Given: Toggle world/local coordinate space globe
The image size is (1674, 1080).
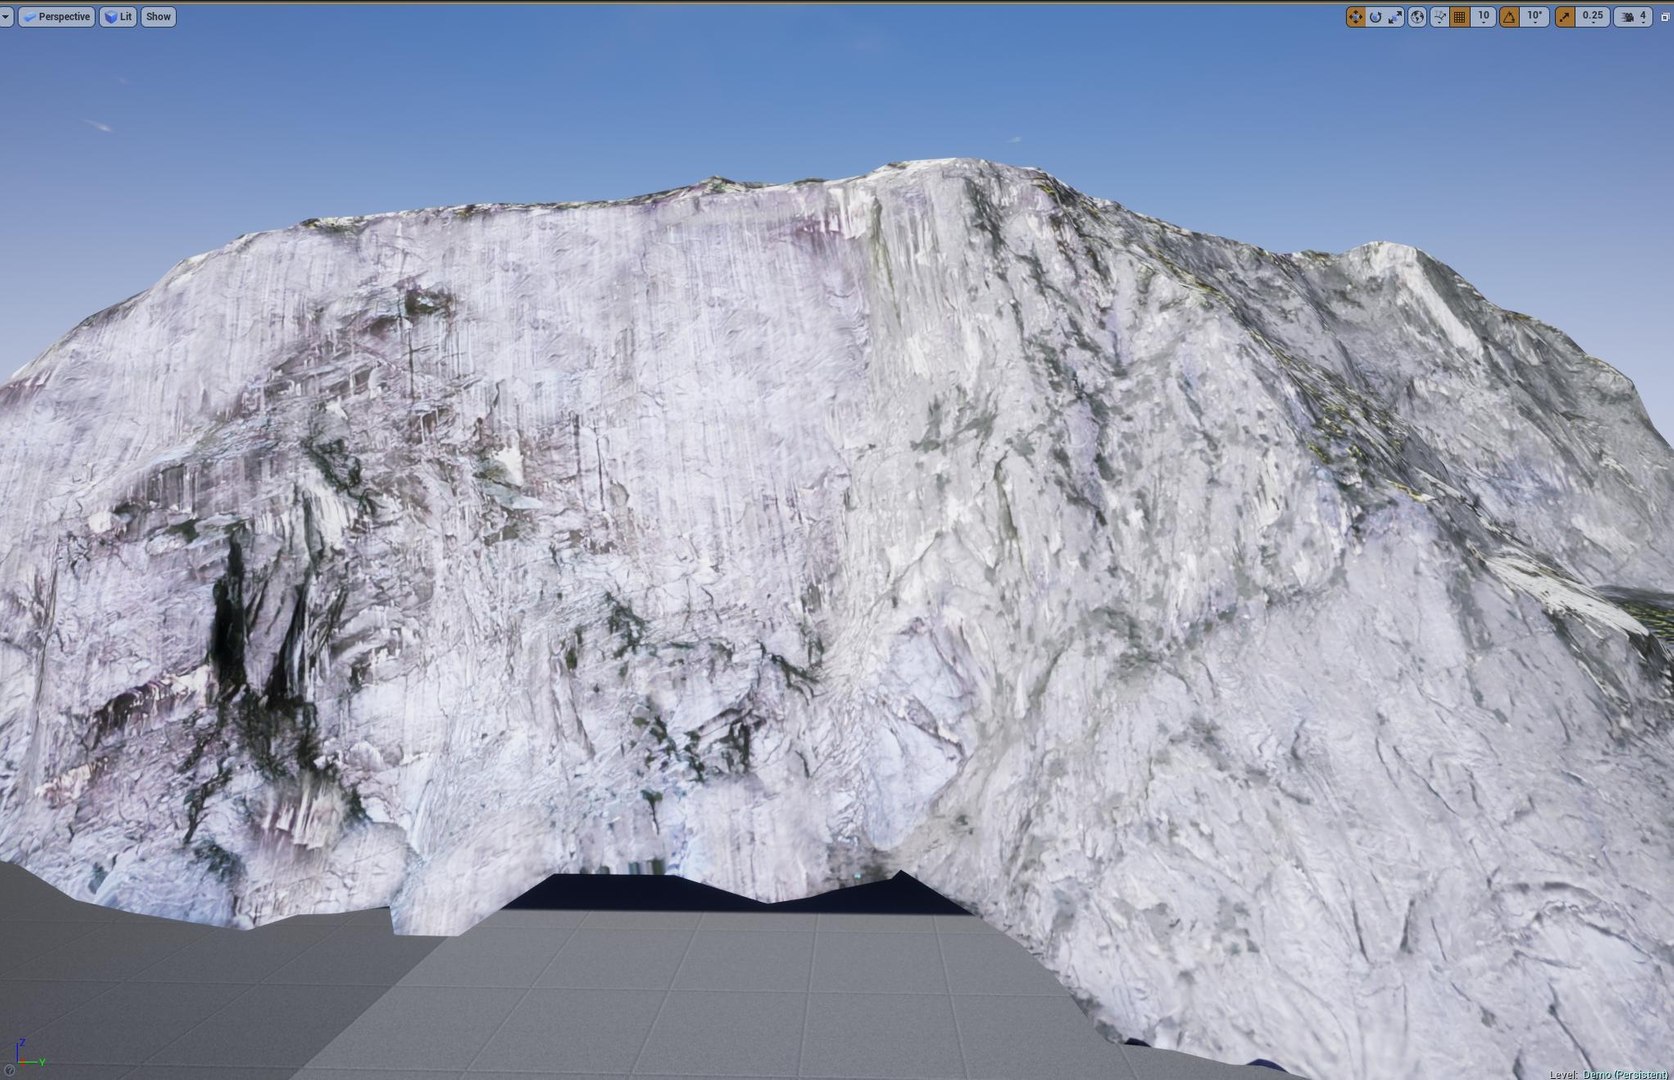Looking at the screenshot, I should tap(1417, 16).
